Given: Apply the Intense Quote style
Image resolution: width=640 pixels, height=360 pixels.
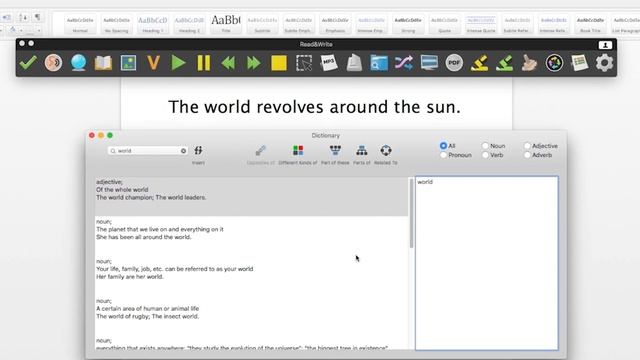Looking at the screenshot, I should click(481, 24).
